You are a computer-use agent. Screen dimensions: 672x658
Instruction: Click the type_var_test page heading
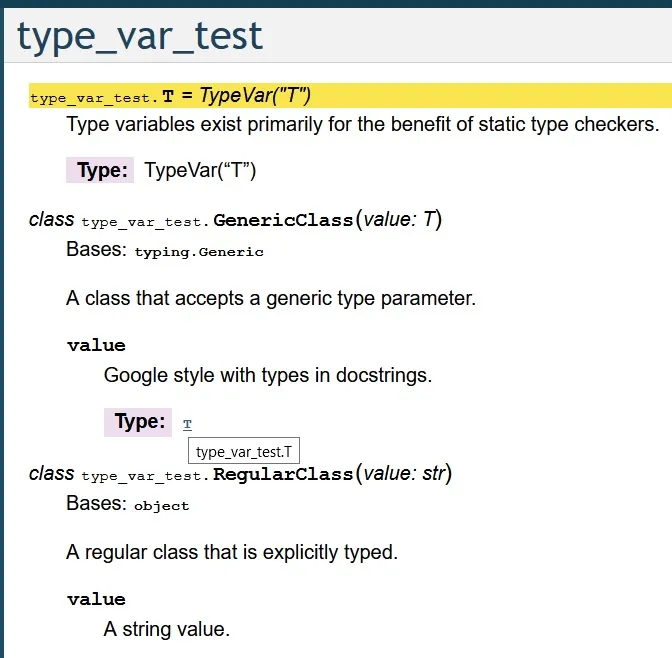[x=140, y=37]
